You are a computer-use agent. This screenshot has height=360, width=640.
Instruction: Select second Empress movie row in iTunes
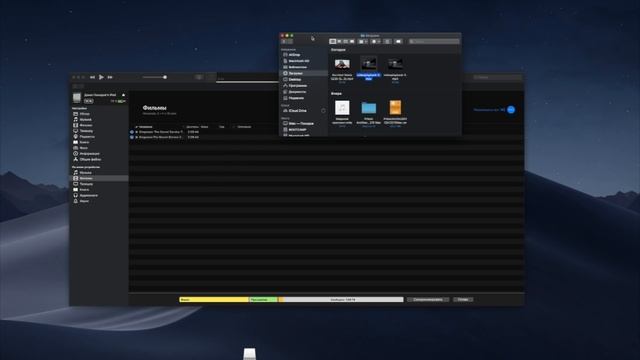[x=327, y=137]
